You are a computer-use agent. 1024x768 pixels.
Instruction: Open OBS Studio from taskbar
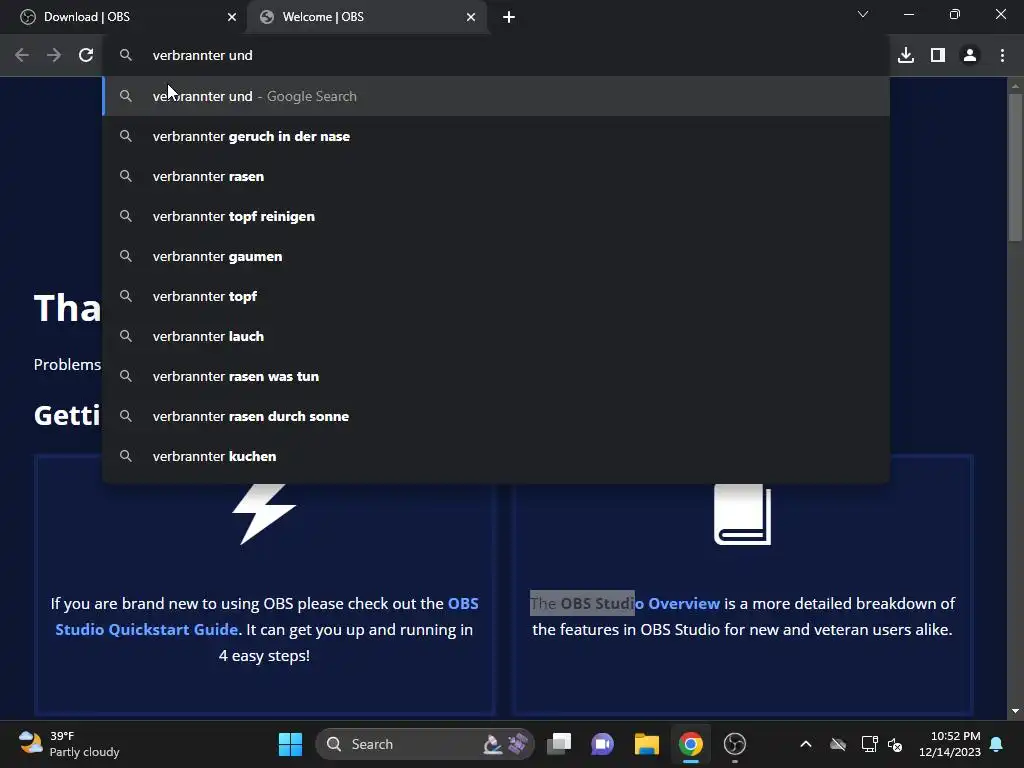coord(735,744)
